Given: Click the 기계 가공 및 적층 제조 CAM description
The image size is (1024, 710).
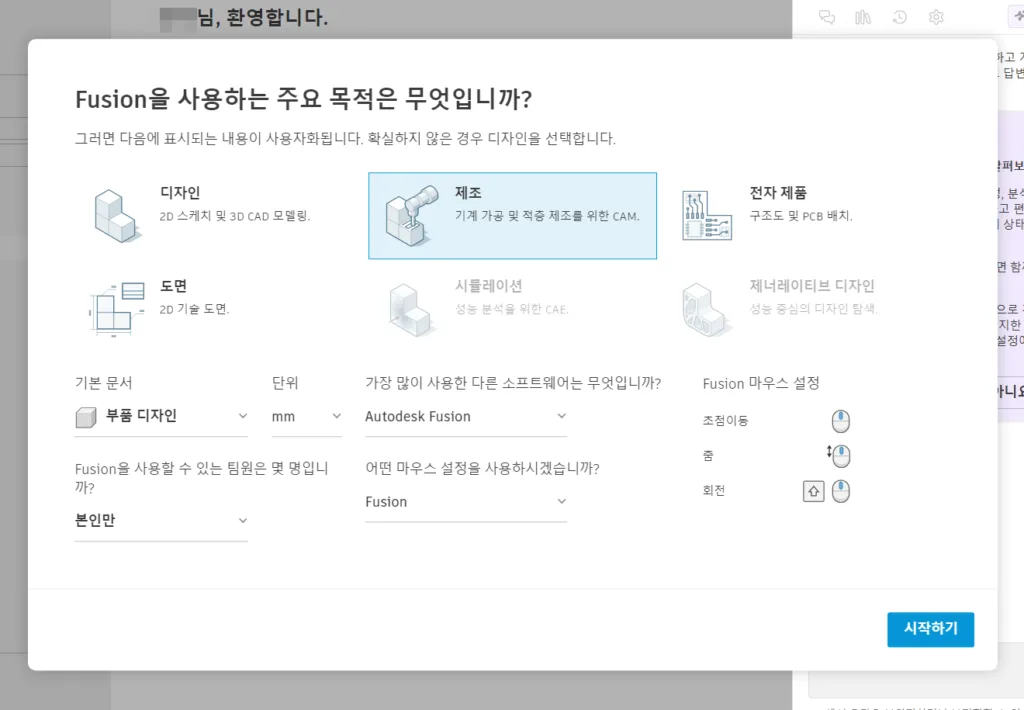Looking at the screenshot, I should click(547, 216).
